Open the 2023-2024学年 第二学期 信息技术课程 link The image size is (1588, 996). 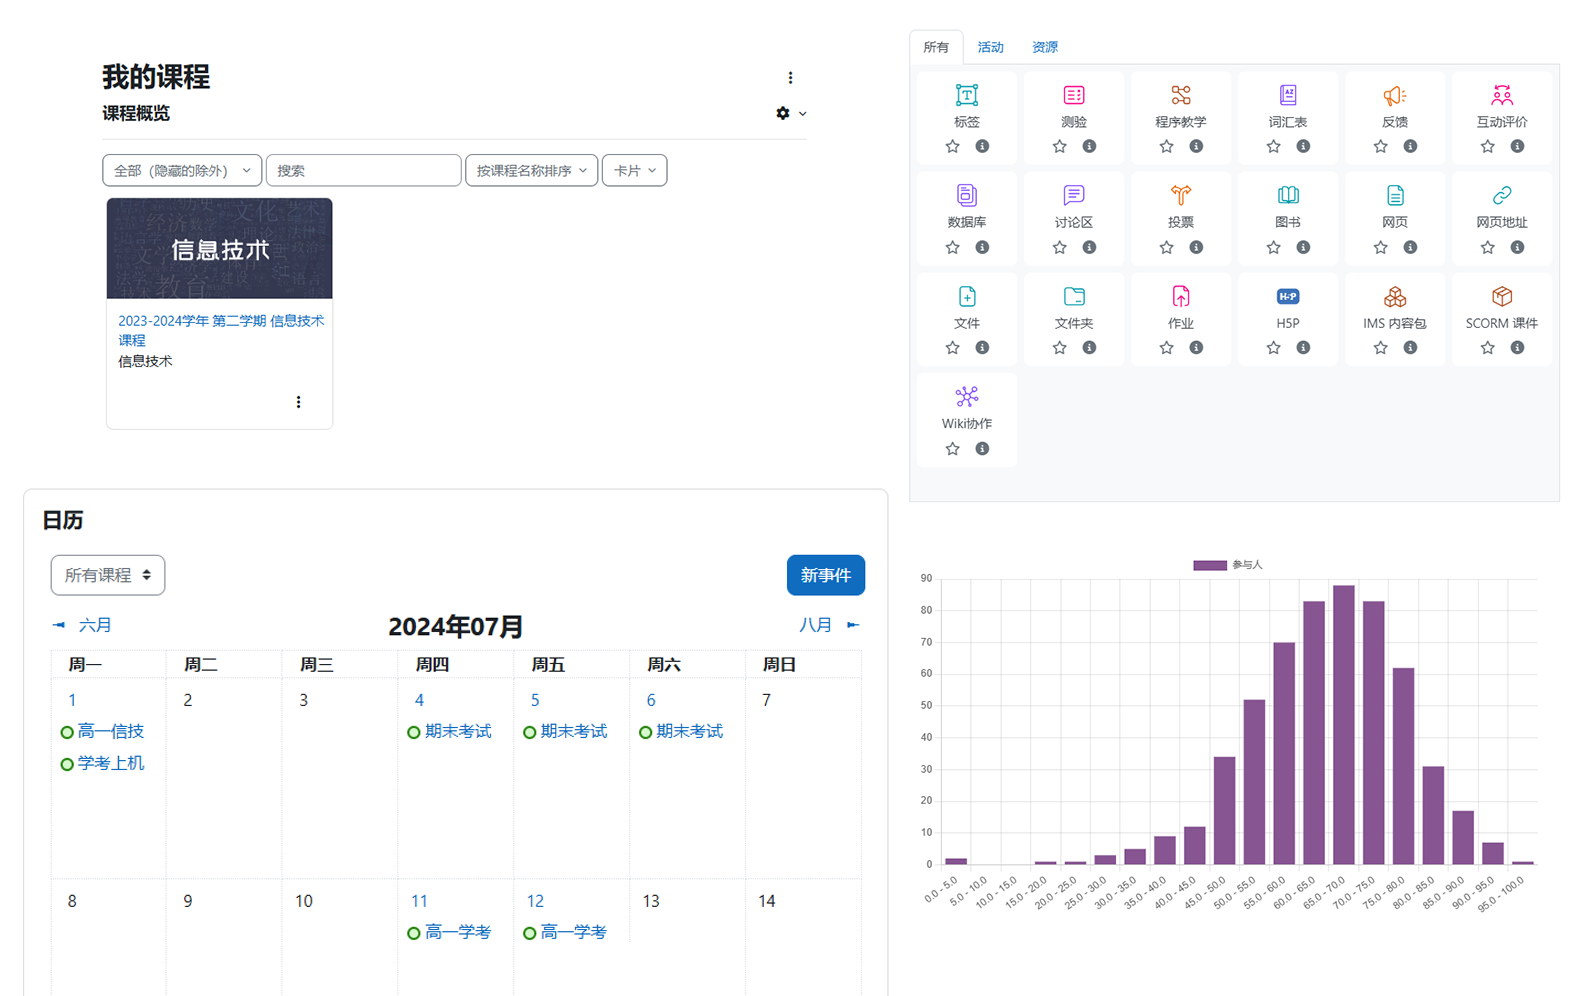pyautogui.click(x=221, y=330)
